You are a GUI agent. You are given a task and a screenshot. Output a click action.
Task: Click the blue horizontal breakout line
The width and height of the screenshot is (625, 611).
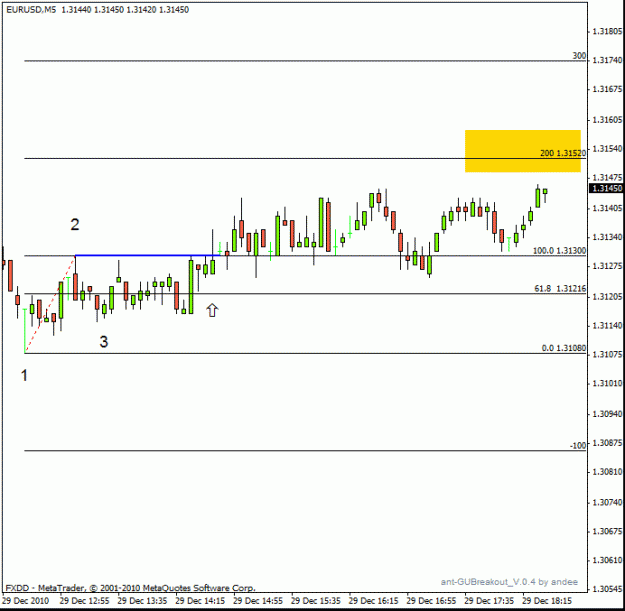click(x=147, y=255)
